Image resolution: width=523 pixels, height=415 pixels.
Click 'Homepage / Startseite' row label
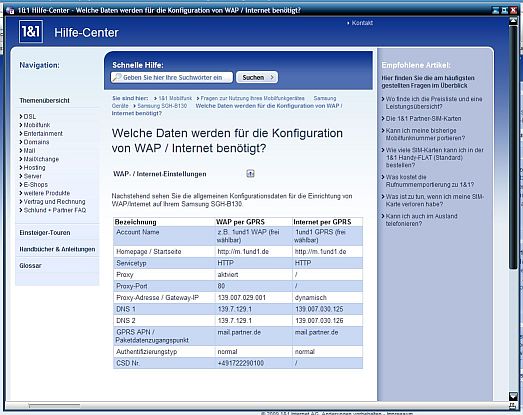pos(149,252)
